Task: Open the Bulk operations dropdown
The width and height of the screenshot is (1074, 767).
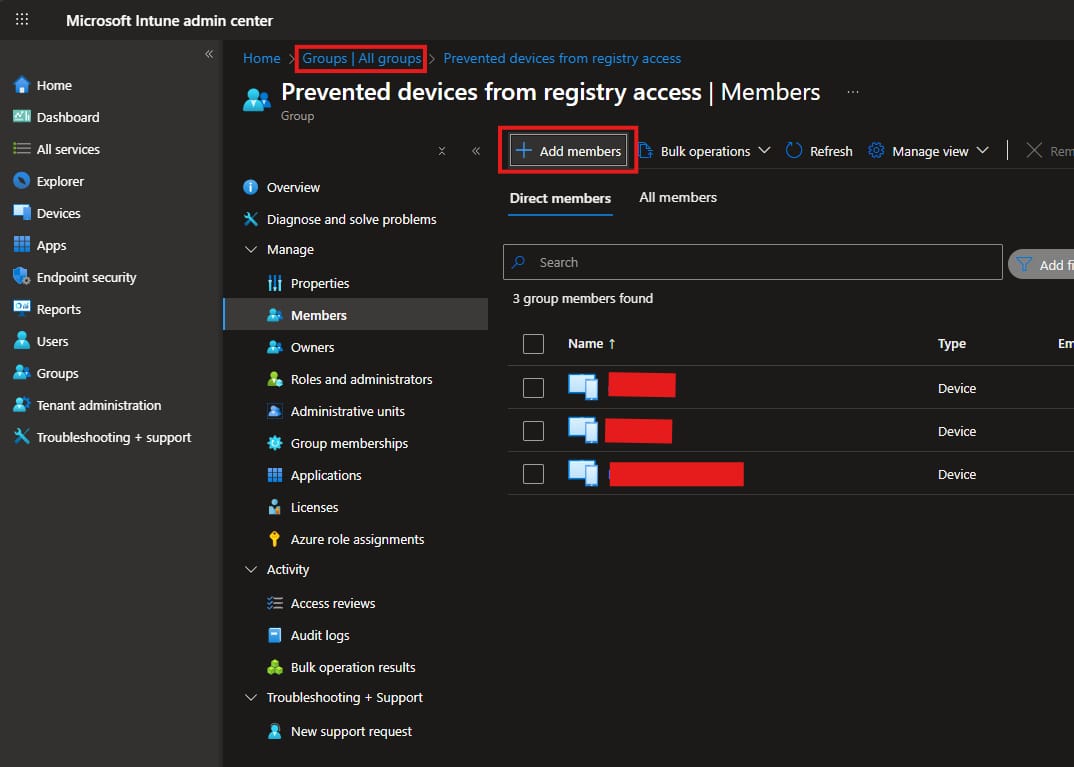Action: tap(704, 151)
